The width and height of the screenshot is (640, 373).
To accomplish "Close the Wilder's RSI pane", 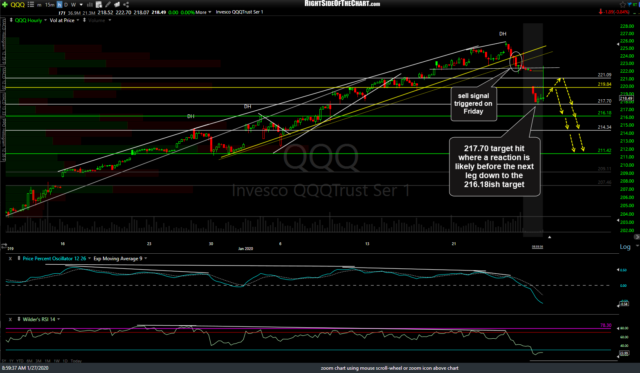I will (11, 319).
